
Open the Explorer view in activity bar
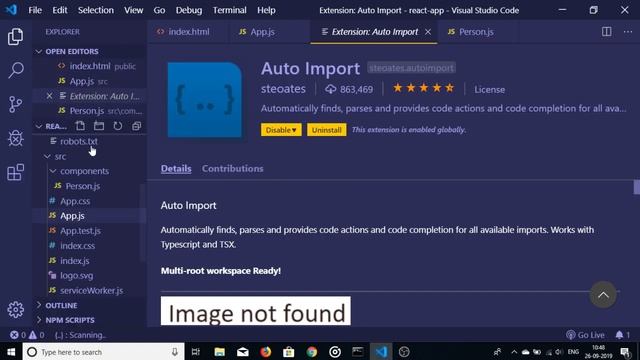16,37
